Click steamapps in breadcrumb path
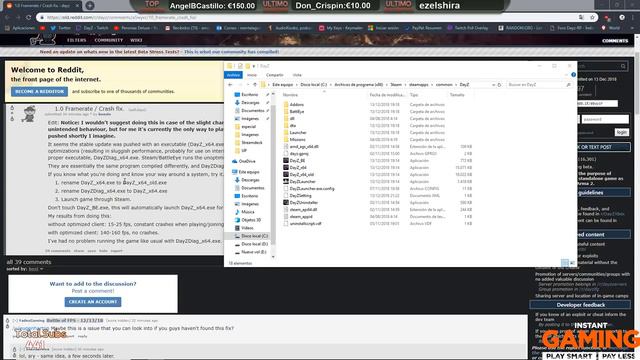Viewport: 640px width, 360px height. (x=418, y=85)
